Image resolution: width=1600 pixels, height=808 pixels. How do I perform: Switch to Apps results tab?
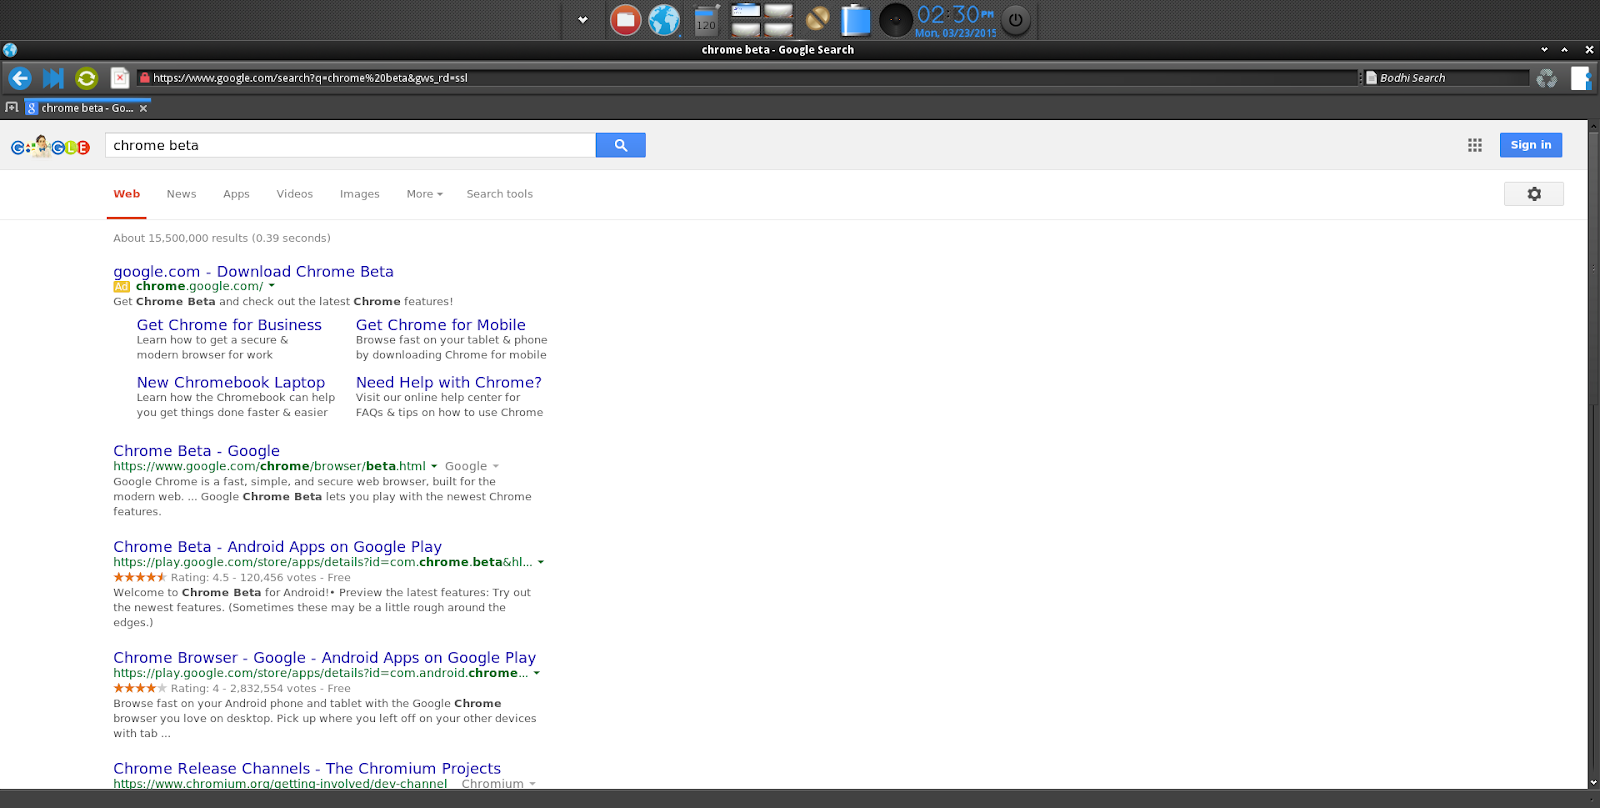click(x=236, y=194)
